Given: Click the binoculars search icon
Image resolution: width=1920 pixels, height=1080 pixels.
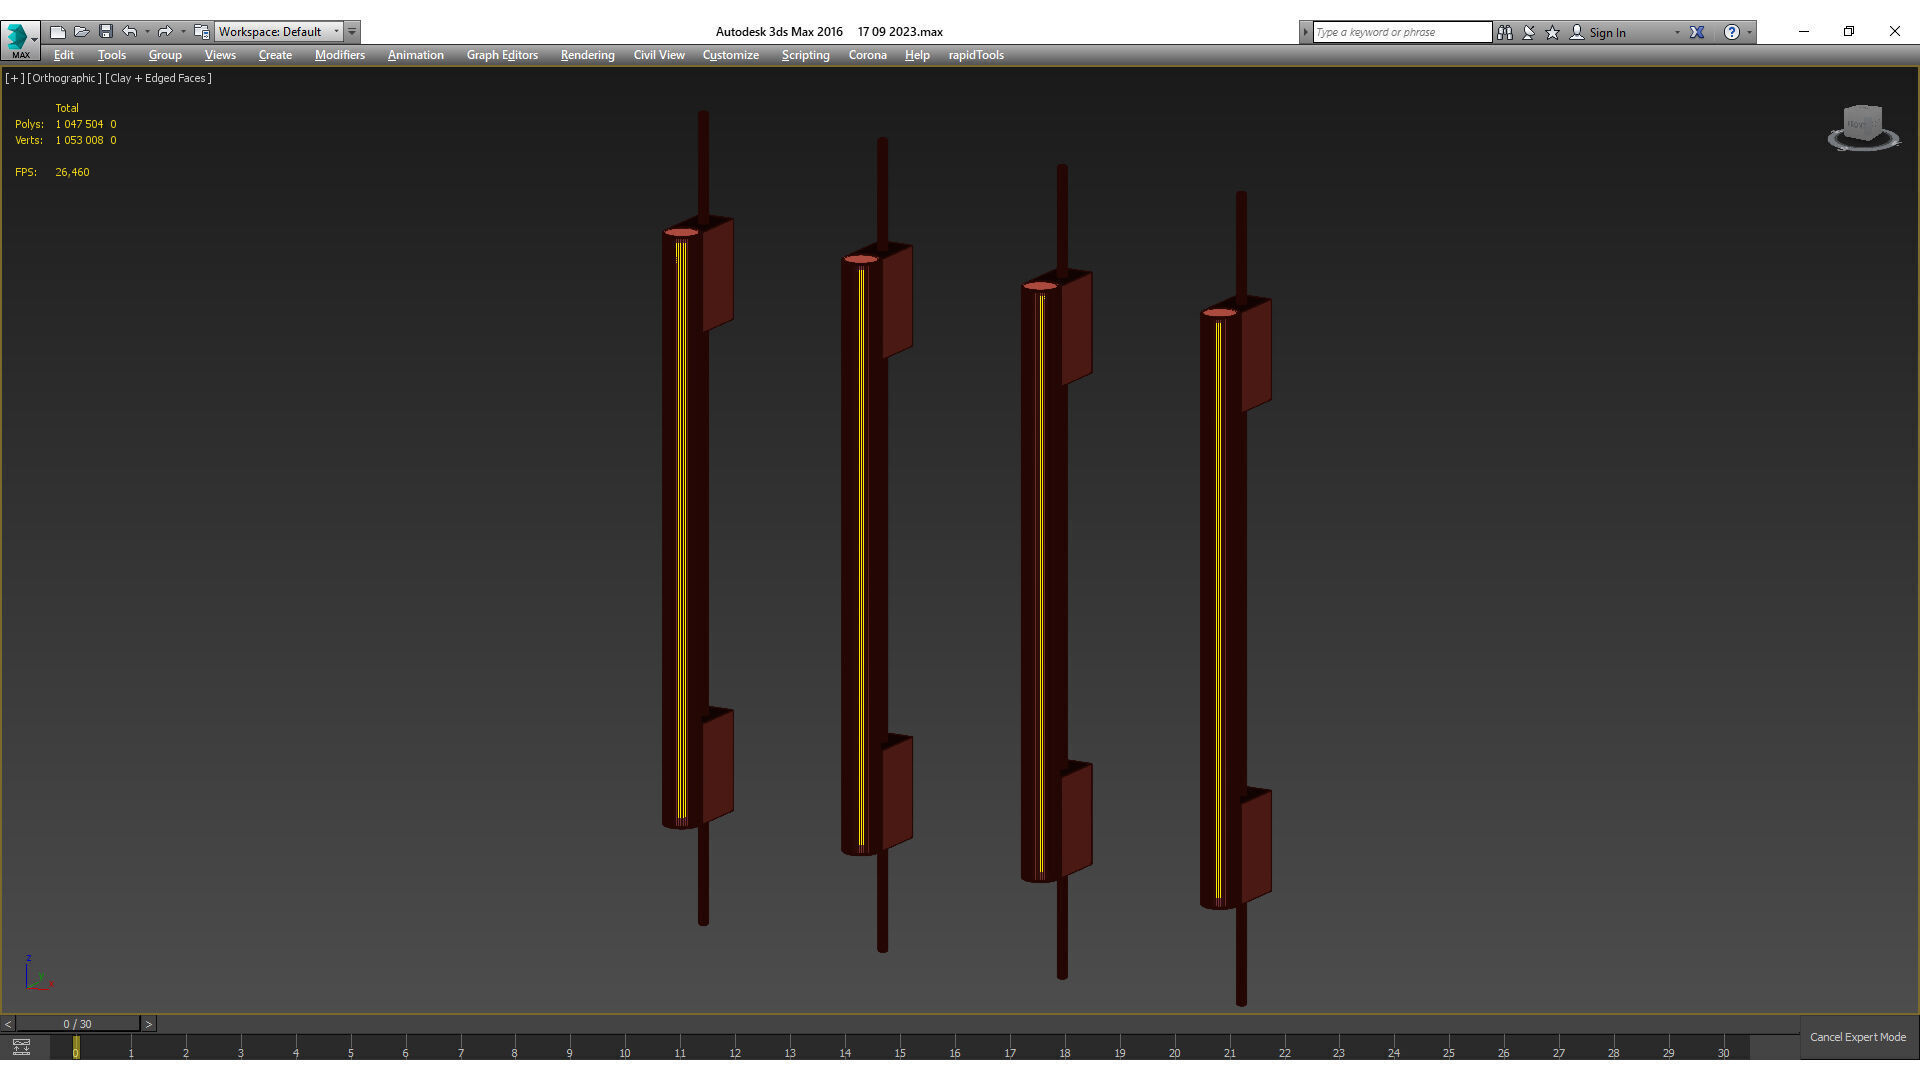Looking at the screenshot, I should [1505, 32].
